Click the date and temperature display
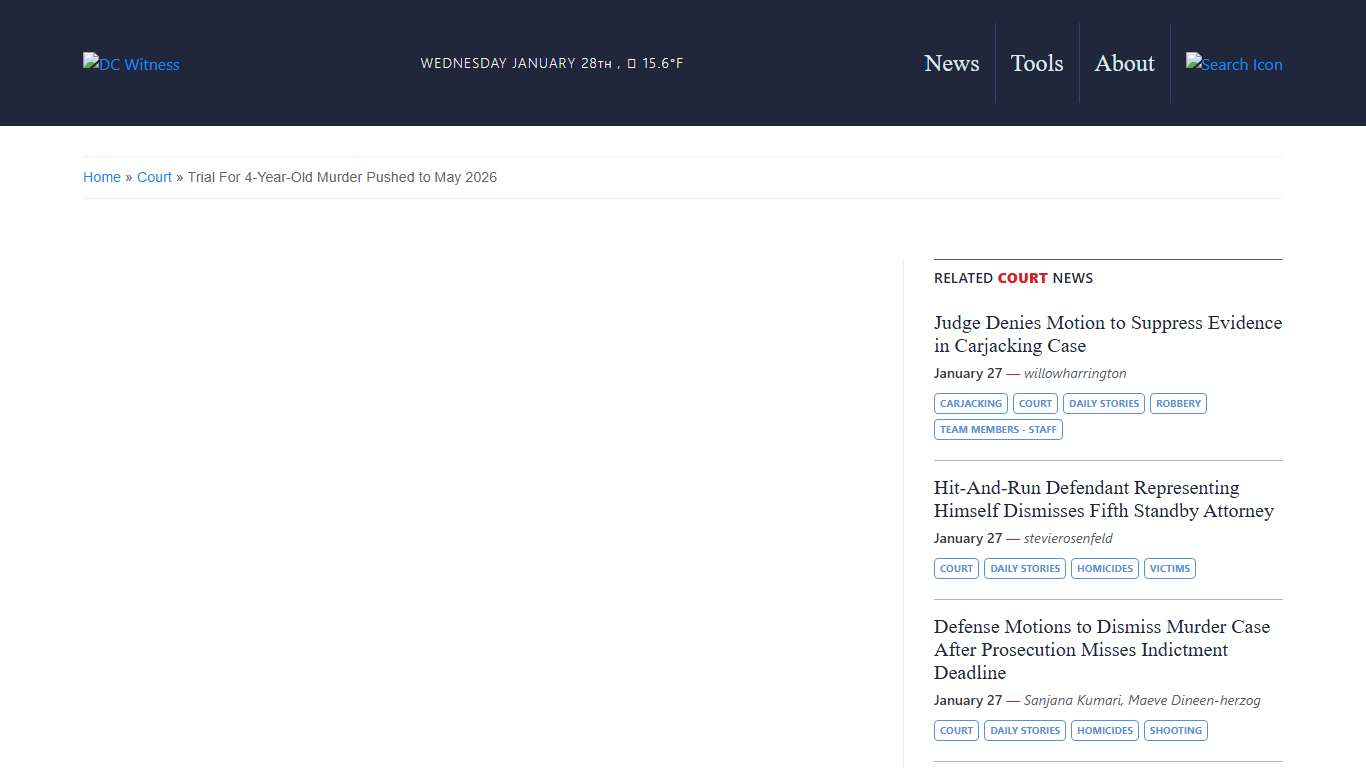 [x=551, y=63]
